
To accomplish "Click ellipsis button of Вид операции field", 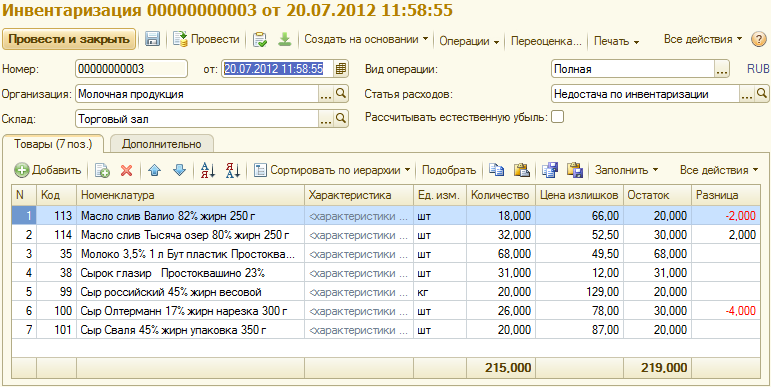I will coord(721,69).
